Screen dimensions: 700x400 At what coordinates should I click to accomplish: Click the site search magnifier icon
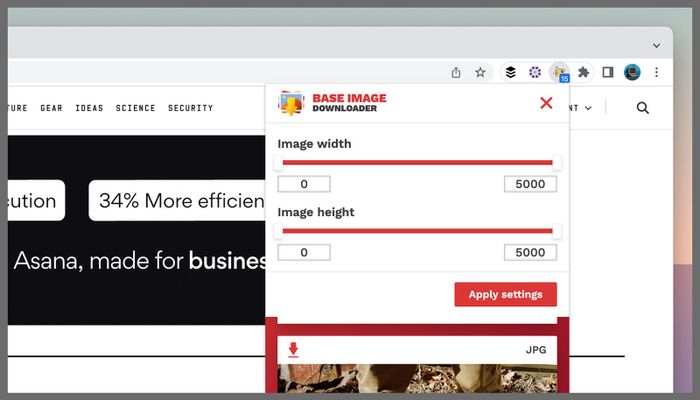coord(642,108)
